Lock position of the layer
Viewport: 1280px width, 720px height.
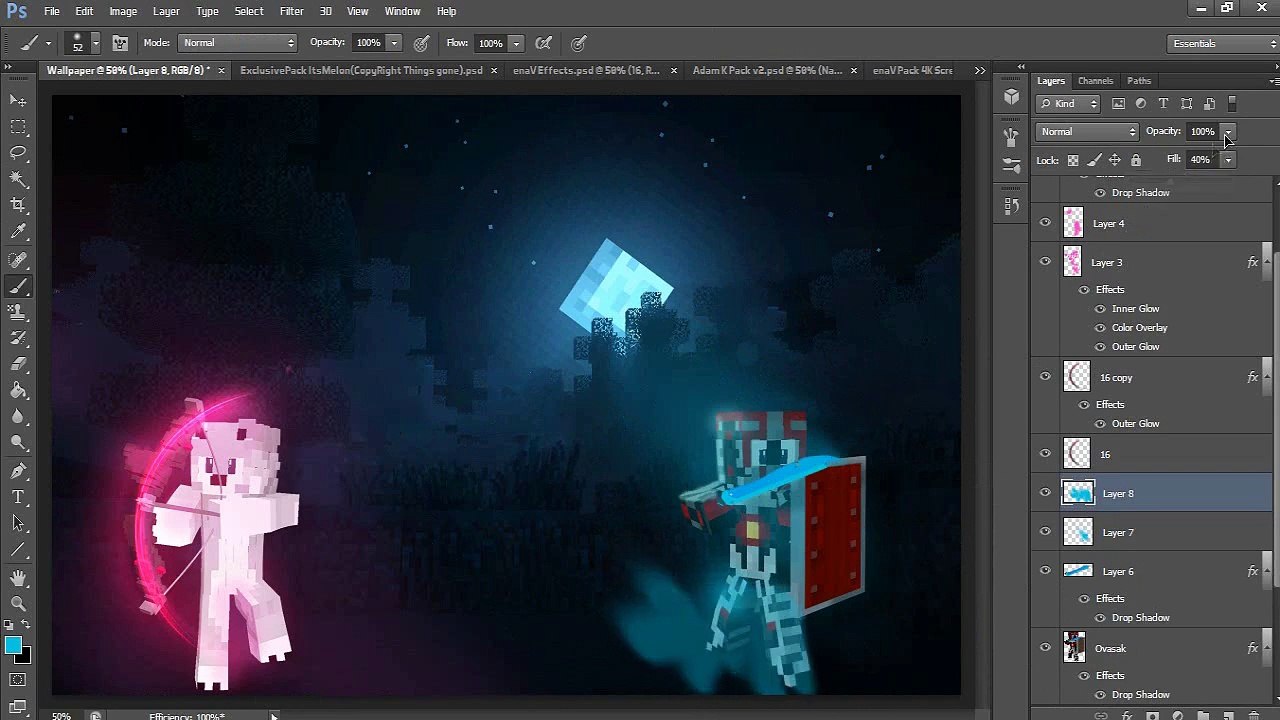(1115, 160)
